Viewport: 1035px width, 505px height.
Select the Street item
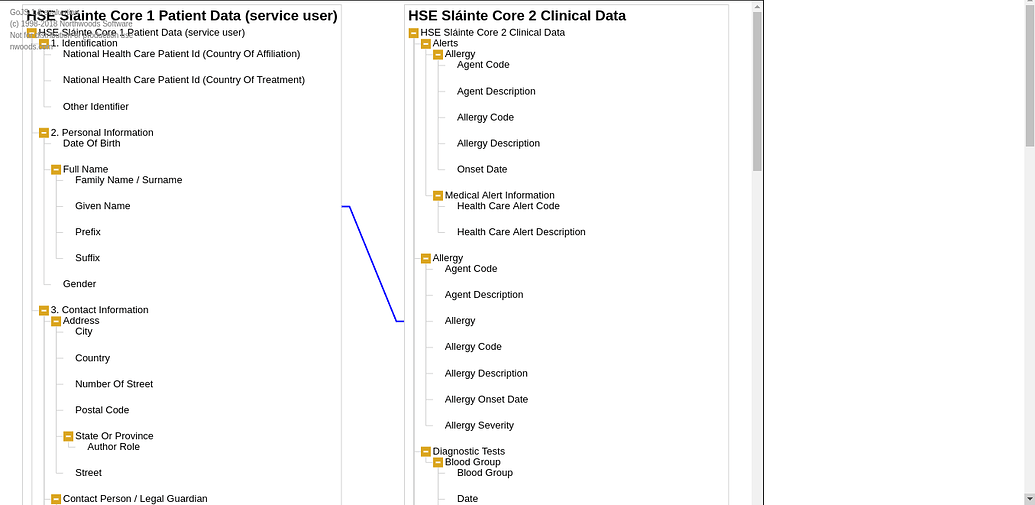pyautogui.click(x=88, y=473)
